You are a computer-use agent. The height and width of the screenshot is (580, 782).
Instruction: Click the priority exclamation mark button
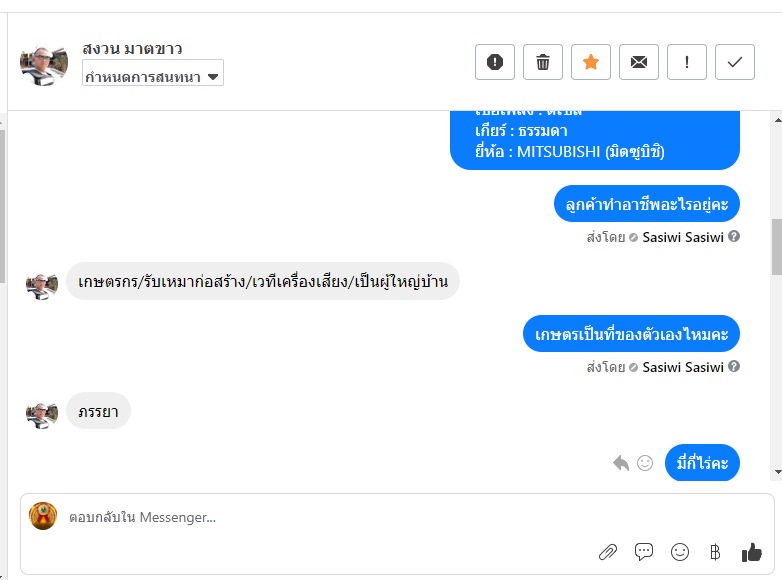687,62
